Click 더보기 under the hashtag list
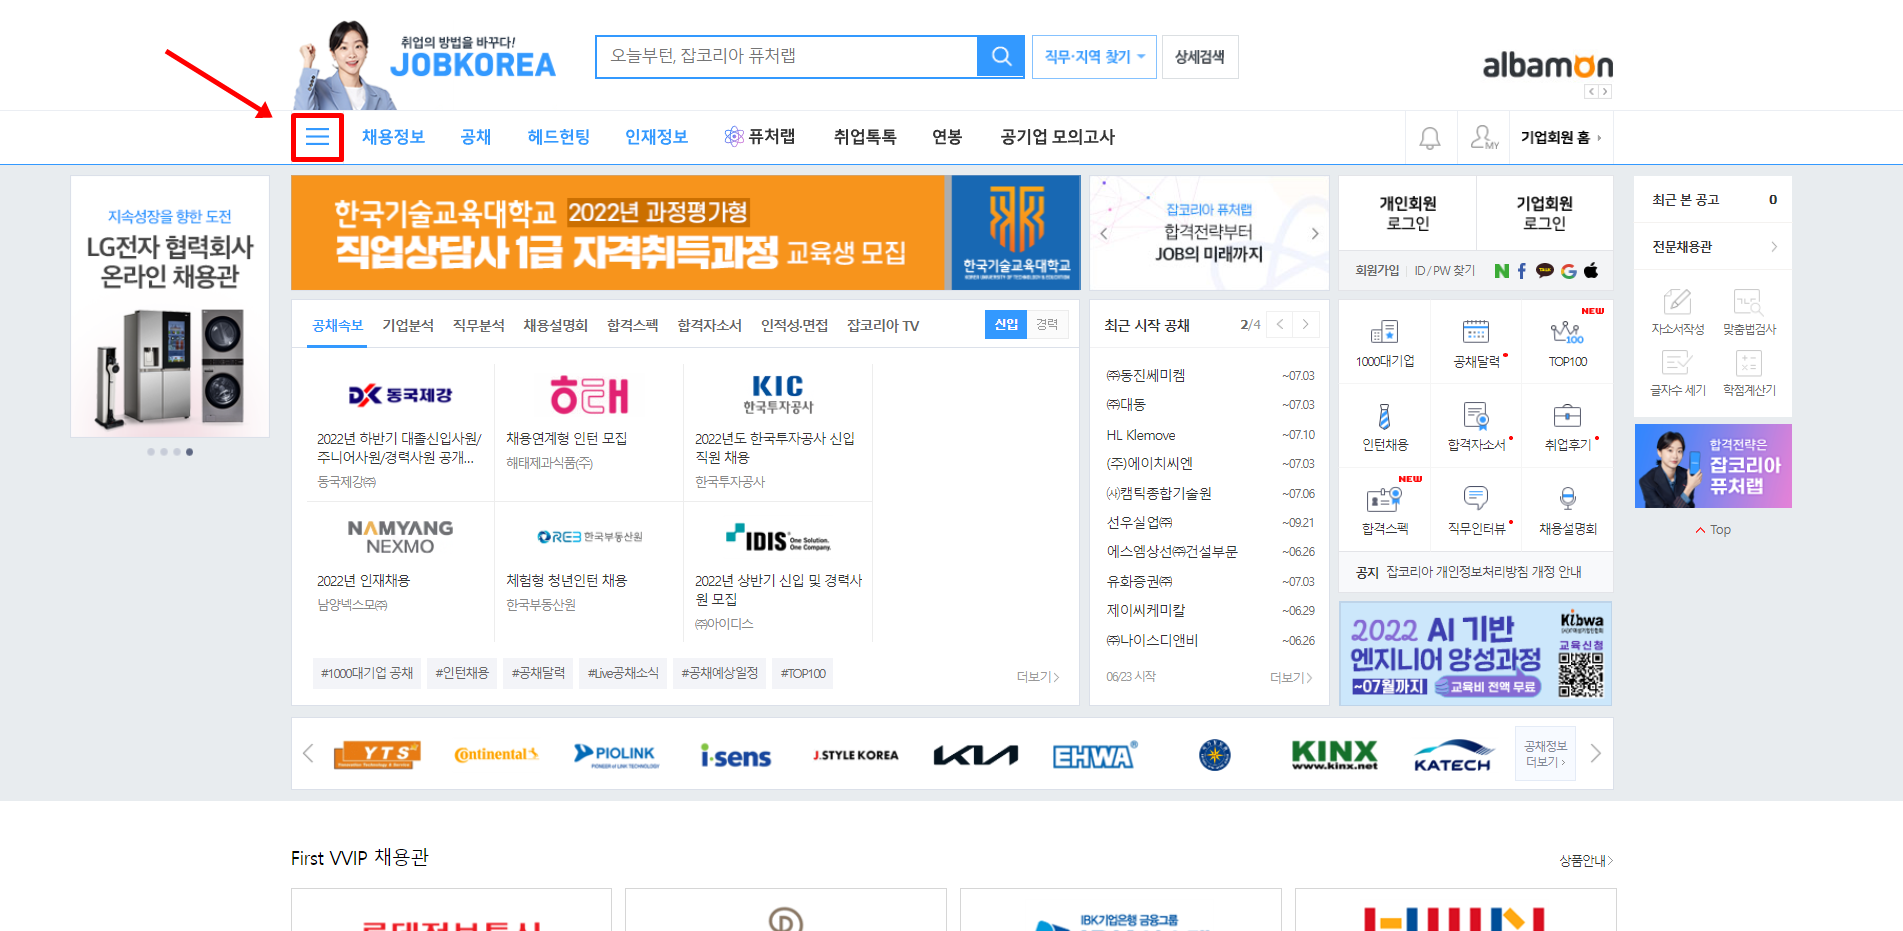 pos(1037,677)
